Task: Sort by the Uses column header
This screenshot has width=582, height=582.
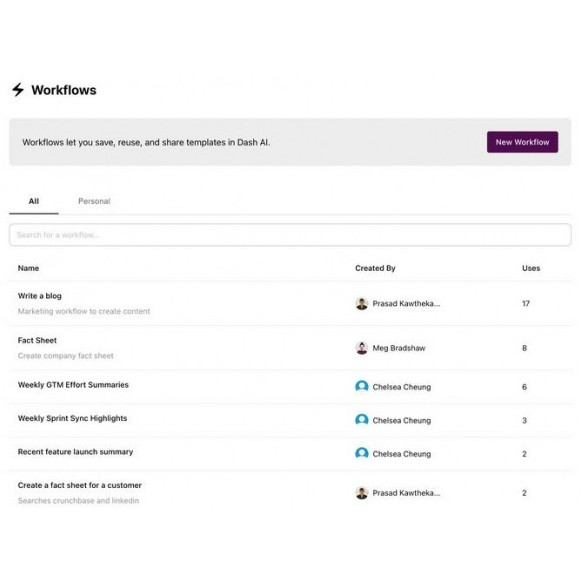Action: point(531,268)
